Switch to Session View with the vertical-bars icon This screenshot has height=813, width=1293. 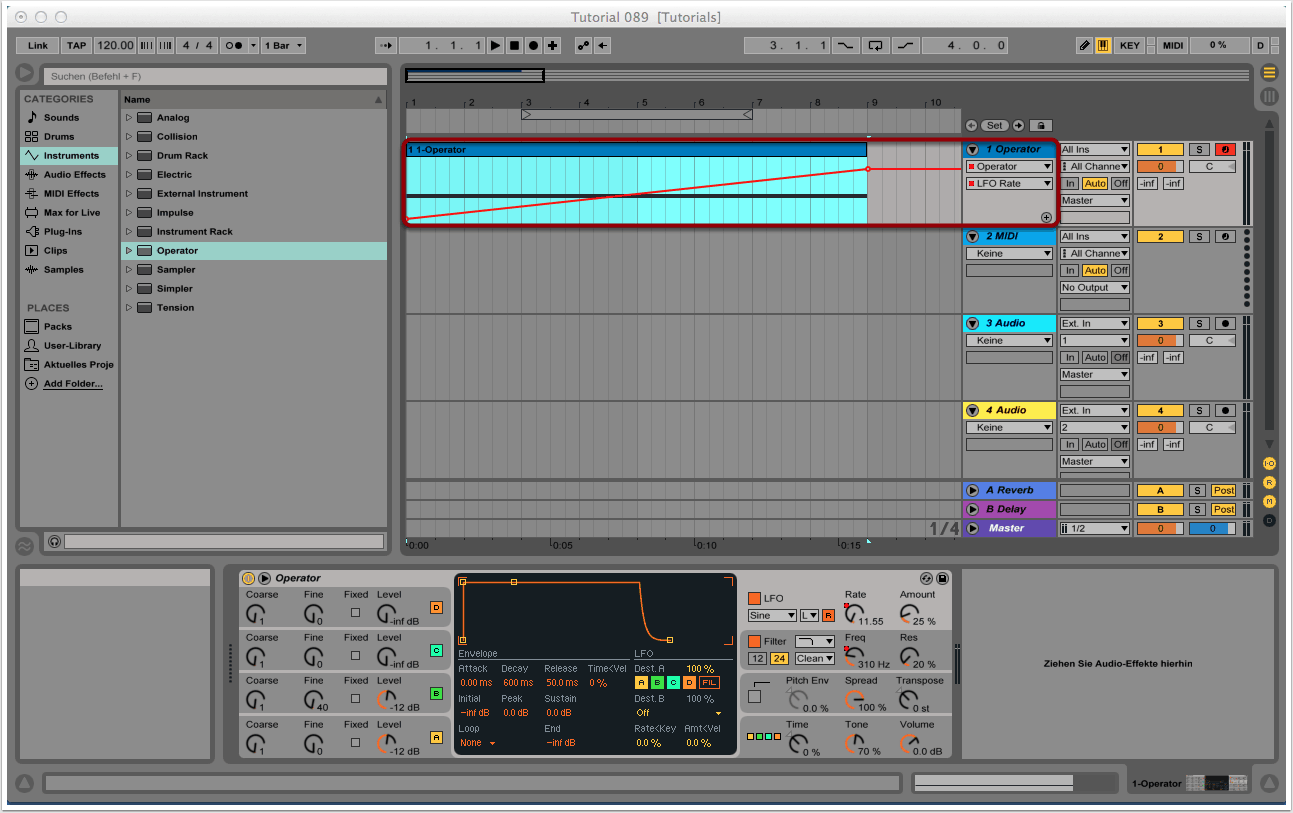pos(1269,97)
